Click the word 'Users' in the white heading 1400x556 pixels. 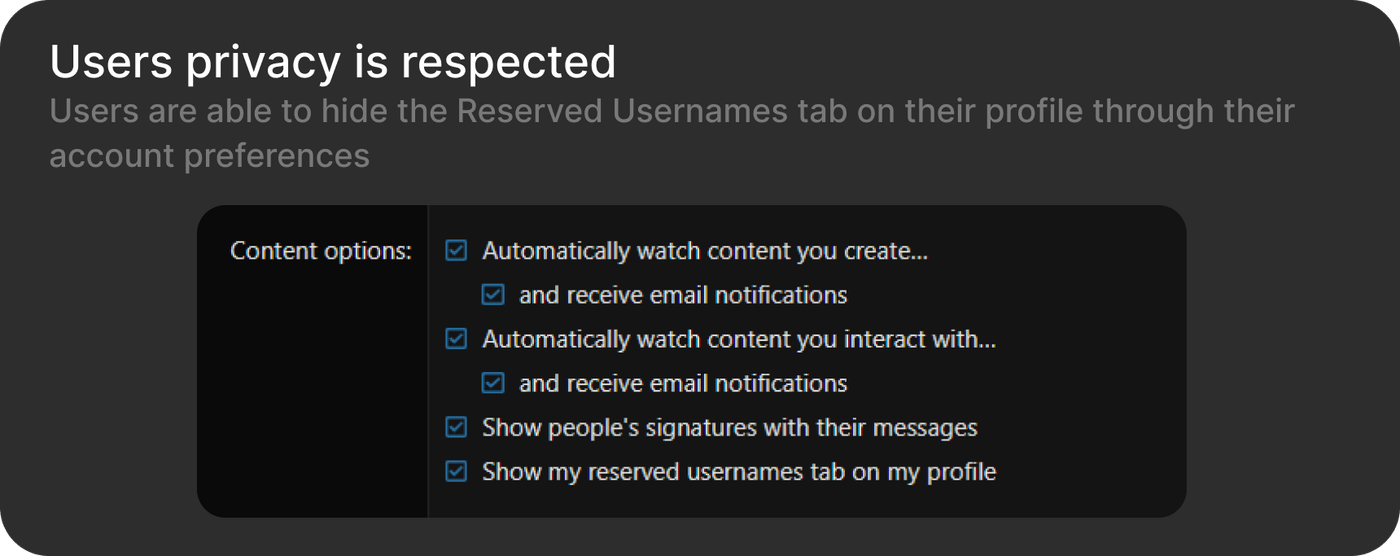pyautogui.click(x=111, y=63)
